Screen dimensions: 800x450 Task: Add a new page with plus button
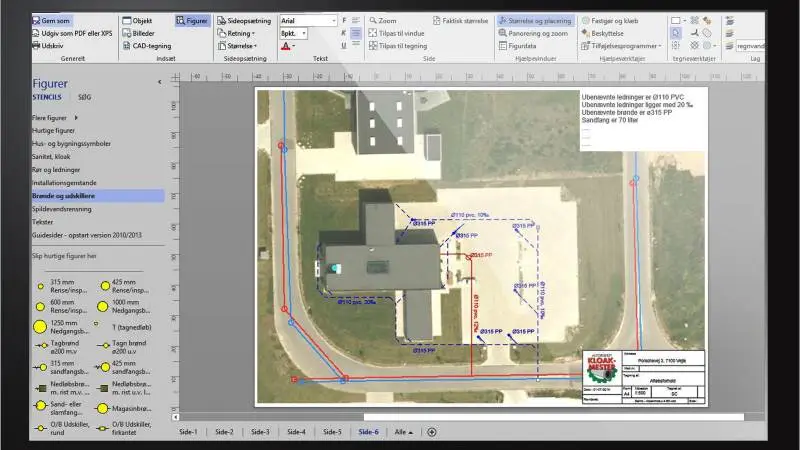tap(432, 432)
